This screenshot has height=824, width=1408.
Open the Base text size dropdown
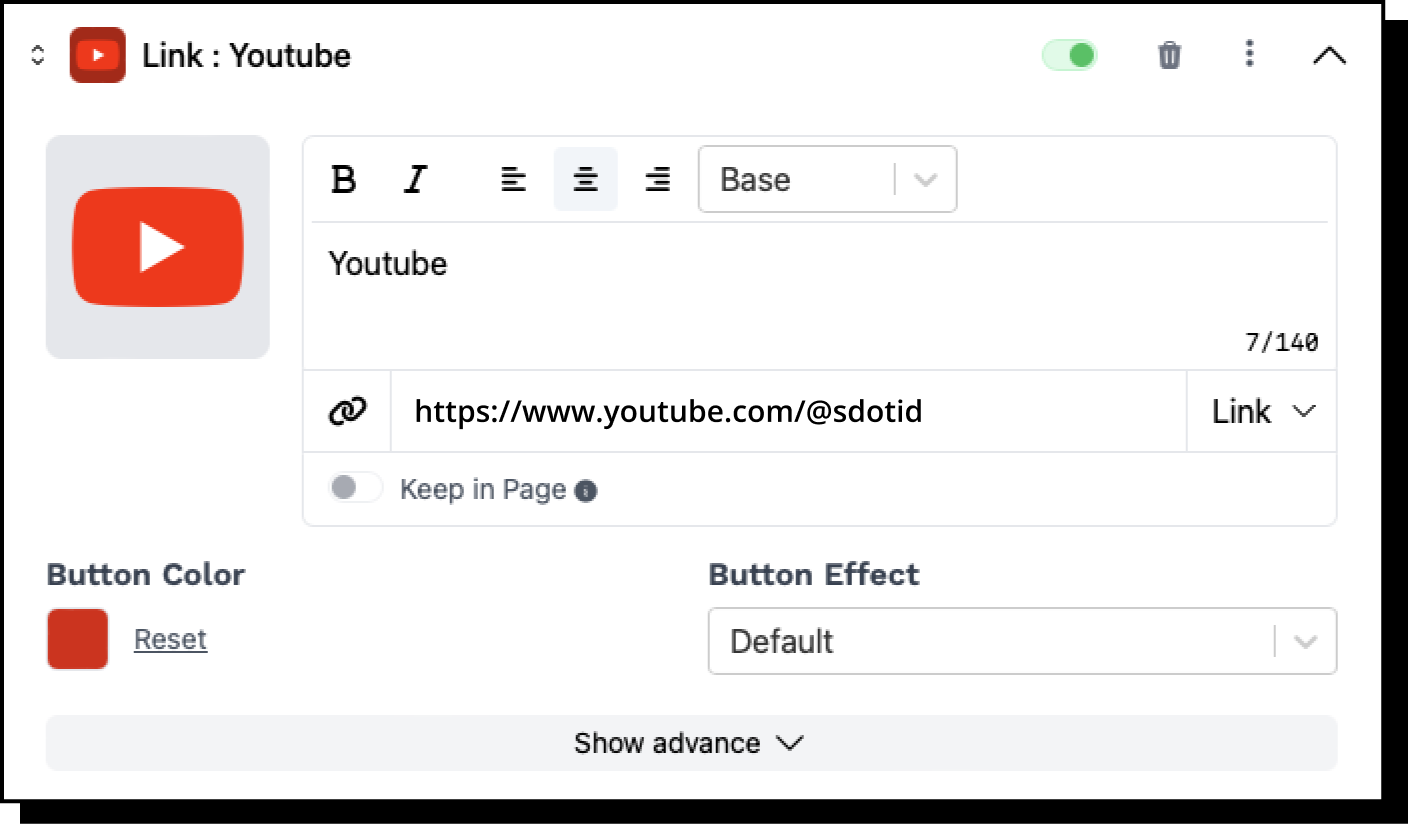pos(827,180)
